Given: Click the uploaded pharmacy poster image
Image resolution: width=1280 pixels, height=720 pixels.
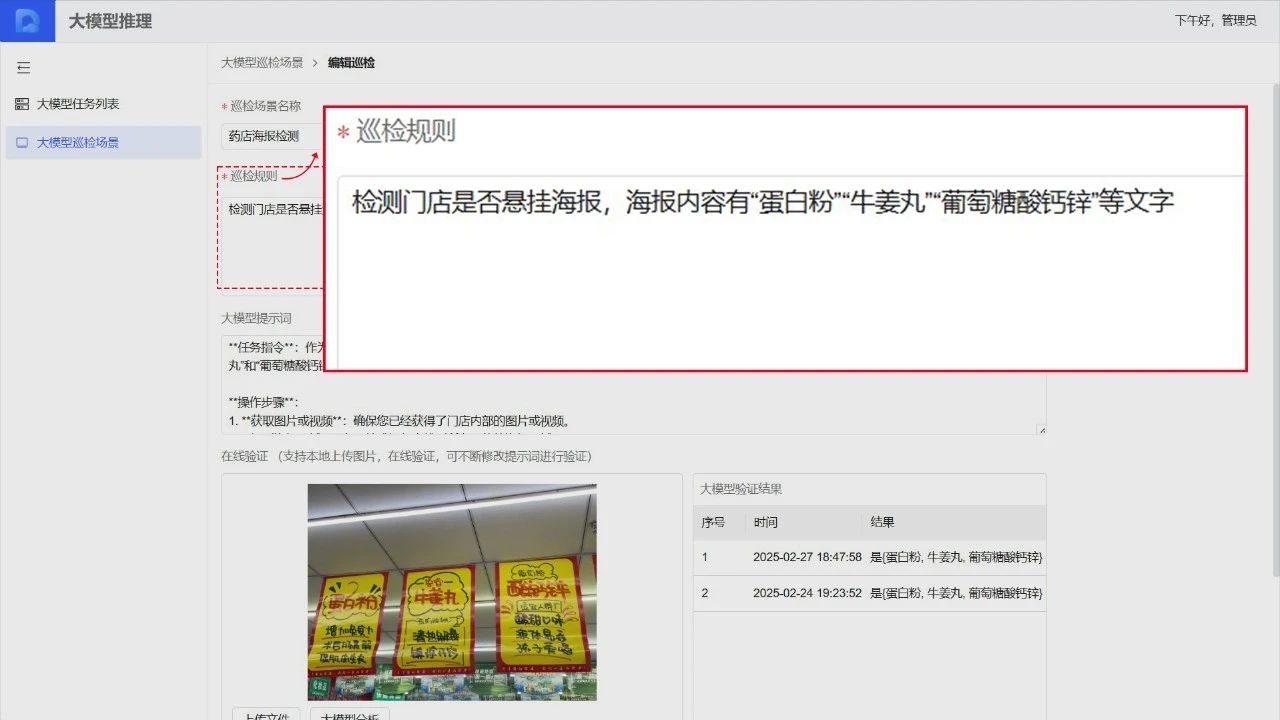Looking at the screenshot, I should [452, 592].
